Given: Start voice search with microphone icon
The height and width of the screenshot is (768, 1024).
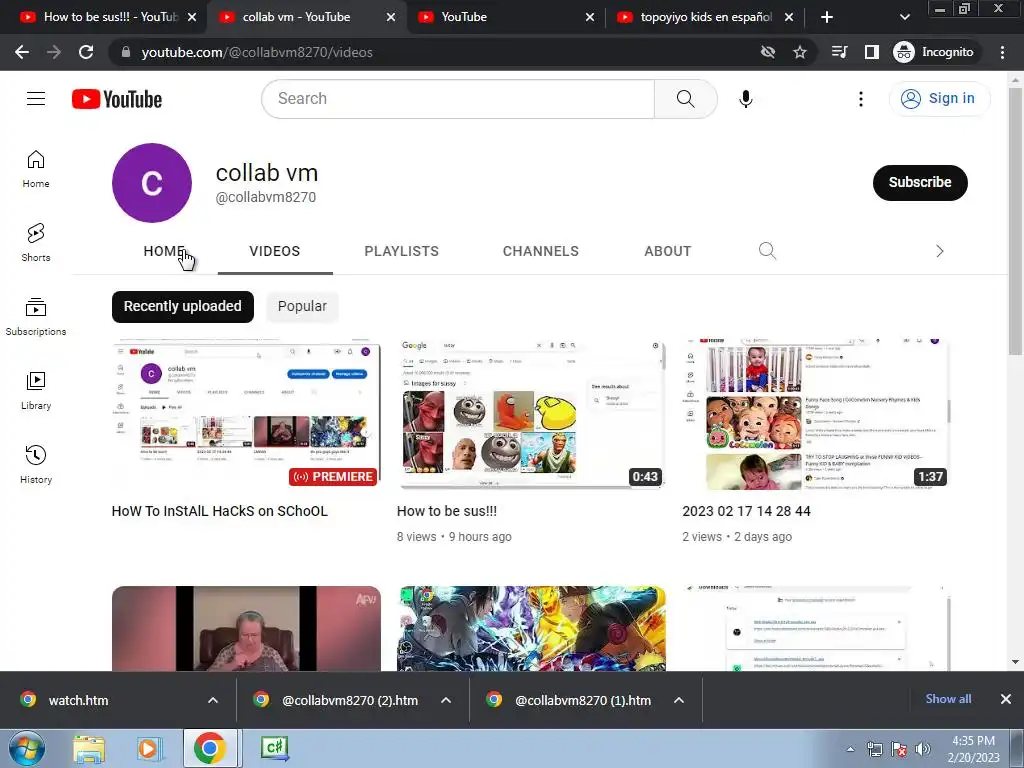Looking at the screenshot, I should pos(745,99).
